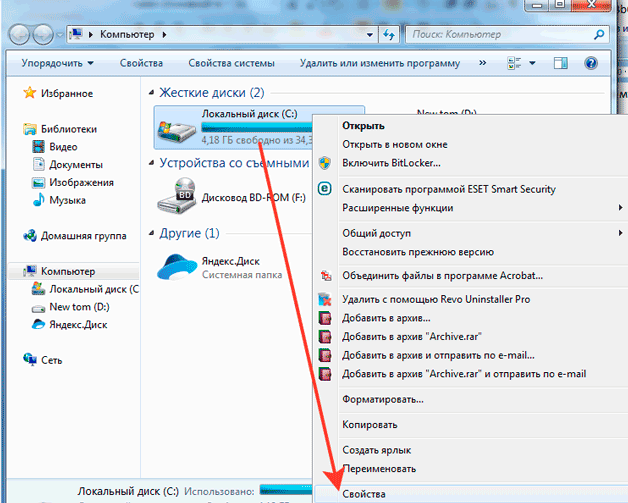Choose Свойства in the context menu
Viewport: 628px width, 503px height.
pyautogui.click(x=363, y=493)
